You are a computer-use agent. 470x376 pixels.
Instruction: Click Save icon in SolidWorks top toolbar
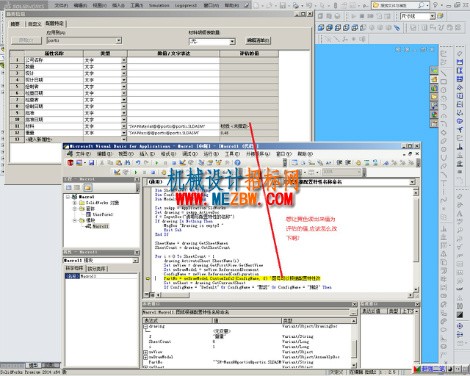tap(283, 5)
